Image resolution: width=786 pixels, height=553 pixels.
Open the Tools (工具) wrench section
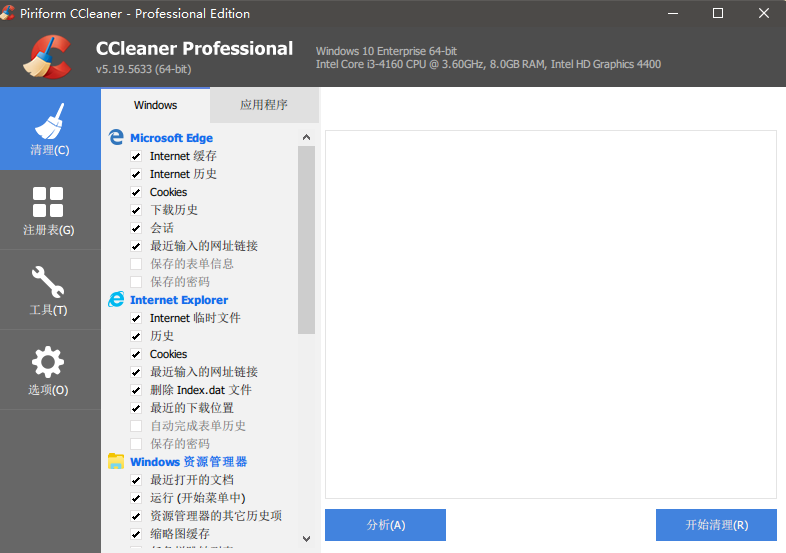click(50, 290)
